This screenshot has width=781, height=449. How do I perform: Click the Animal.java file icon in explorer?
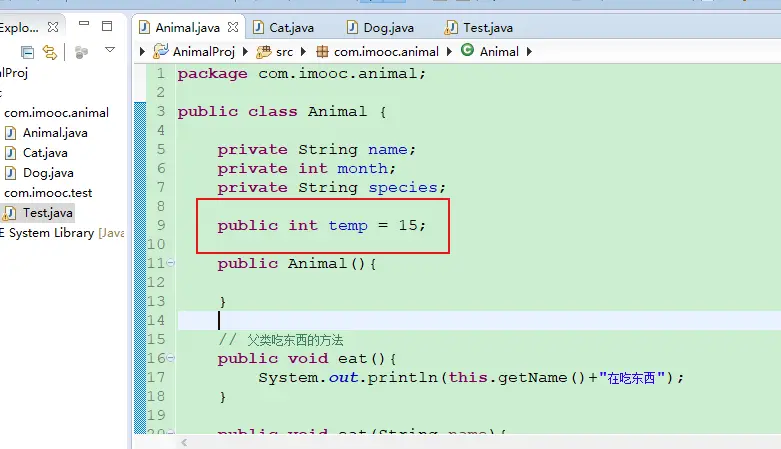tap(10, 133)
